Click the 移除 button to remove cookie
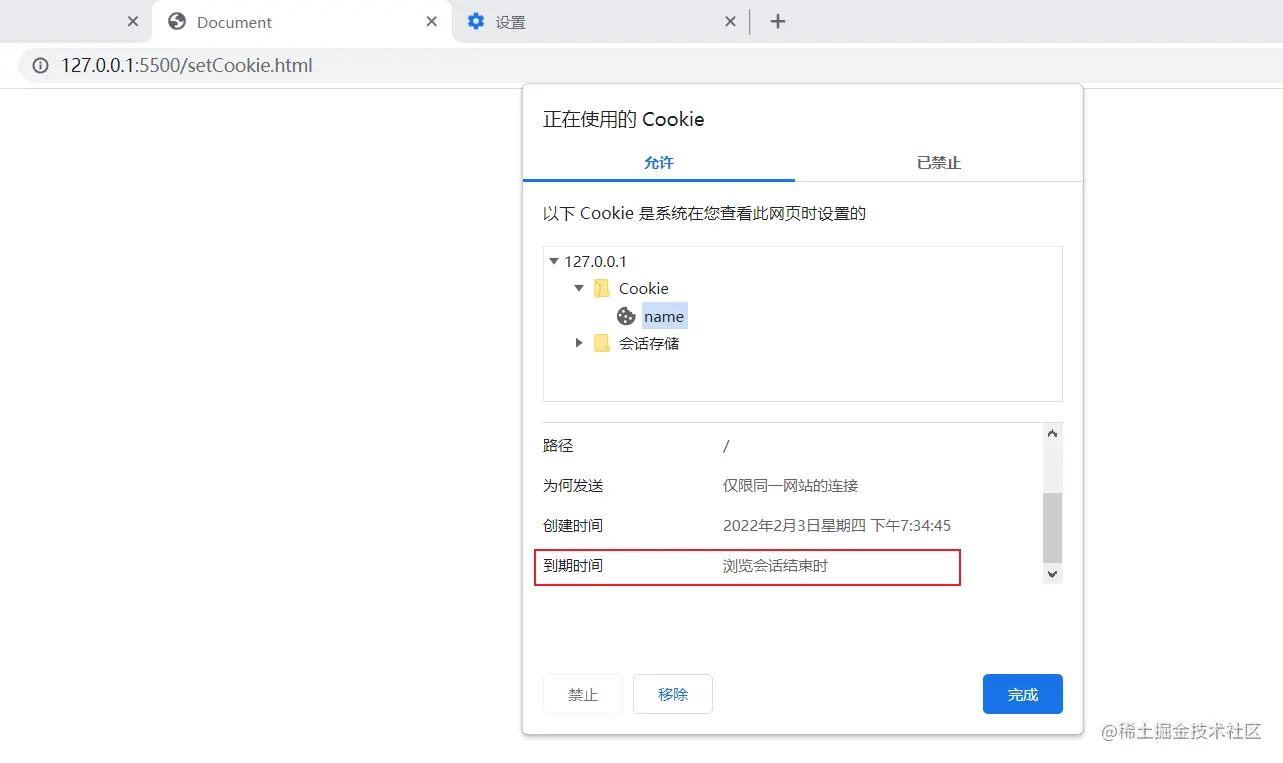The height and width of the screenshot is (763, 1283). pyautogui.click(x=672, y=693)
